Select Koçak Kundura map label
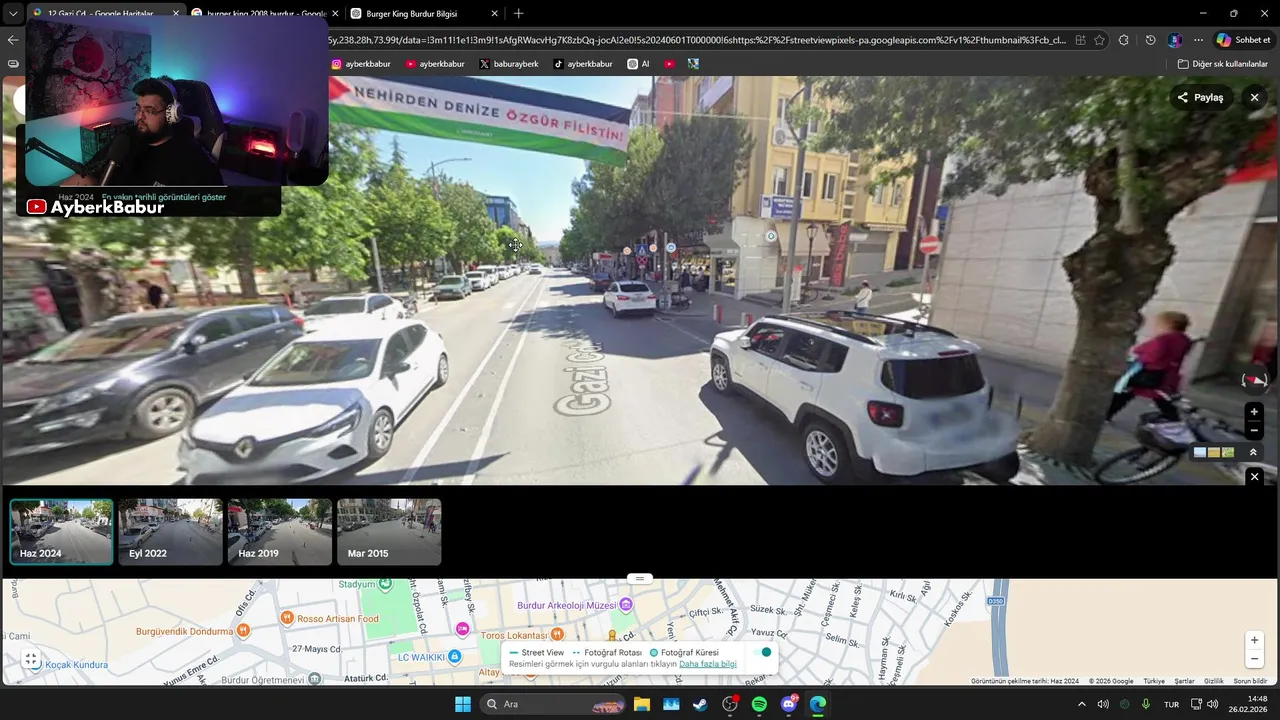The height and width of the screenshot is (720, 1280). click(76, 665)
